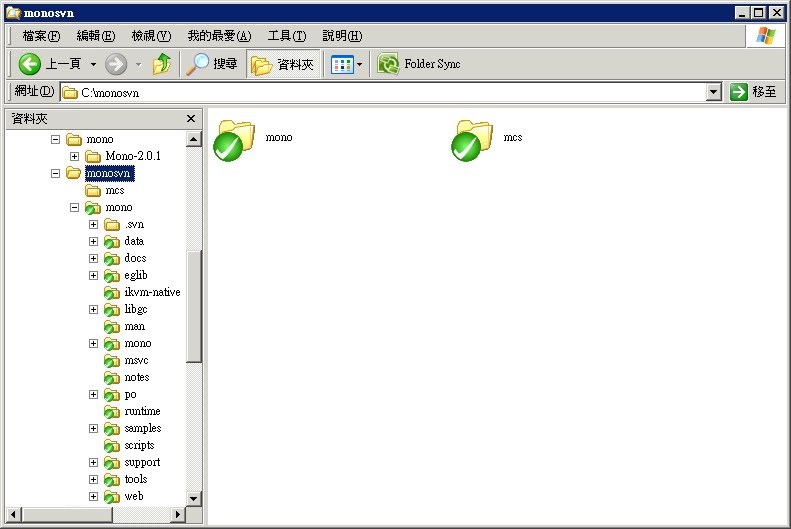
Task: Open the mcs folder with green checkmark
Action: click(x=472, y=141)
